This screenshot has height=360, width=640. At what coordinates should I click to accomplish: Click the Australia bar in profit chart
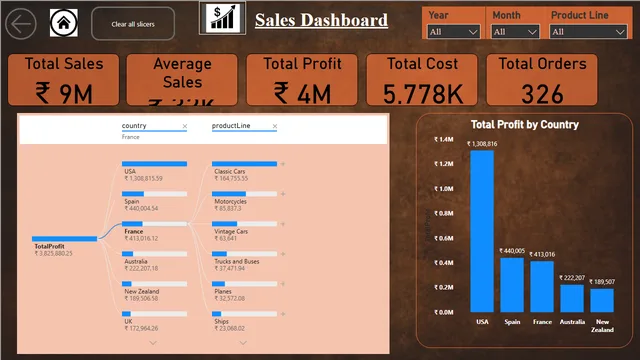(572, 298)
